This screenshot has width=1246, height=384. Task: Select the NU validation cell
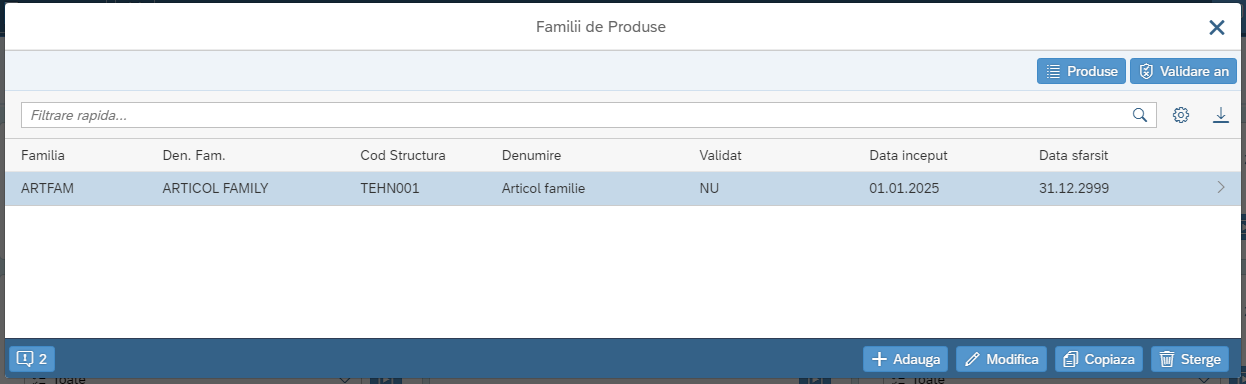709,188
